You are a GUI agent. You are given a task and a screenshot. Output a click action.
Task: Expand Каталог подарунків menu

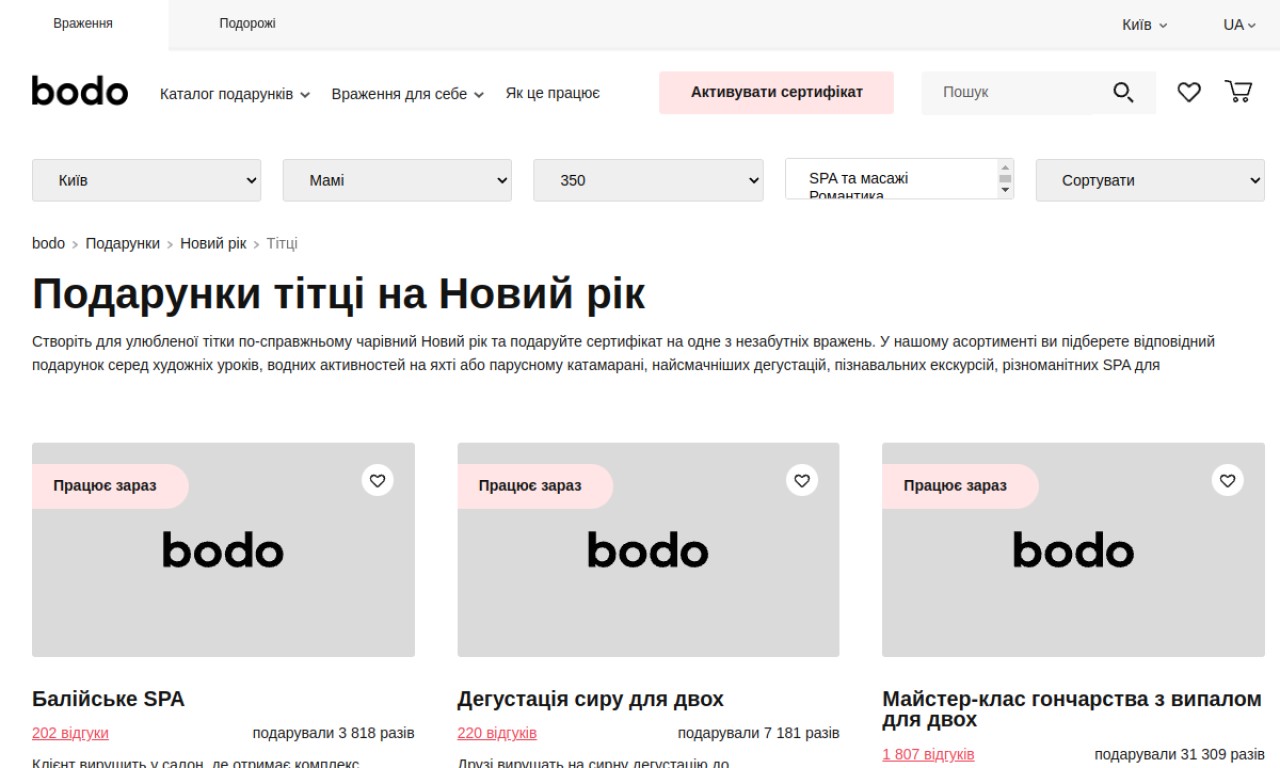pos(235,94)
